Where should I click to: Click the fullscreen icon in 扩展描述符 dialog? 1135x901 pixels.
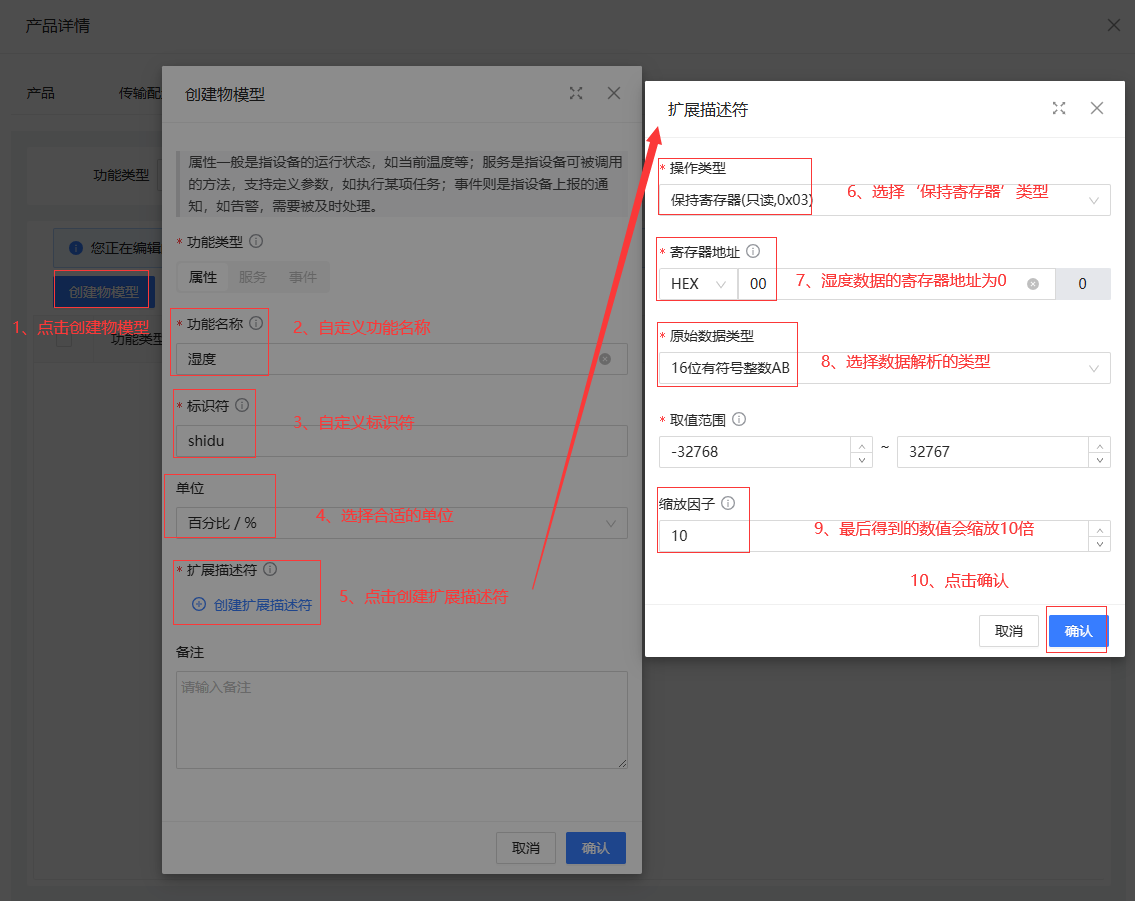1059,108
